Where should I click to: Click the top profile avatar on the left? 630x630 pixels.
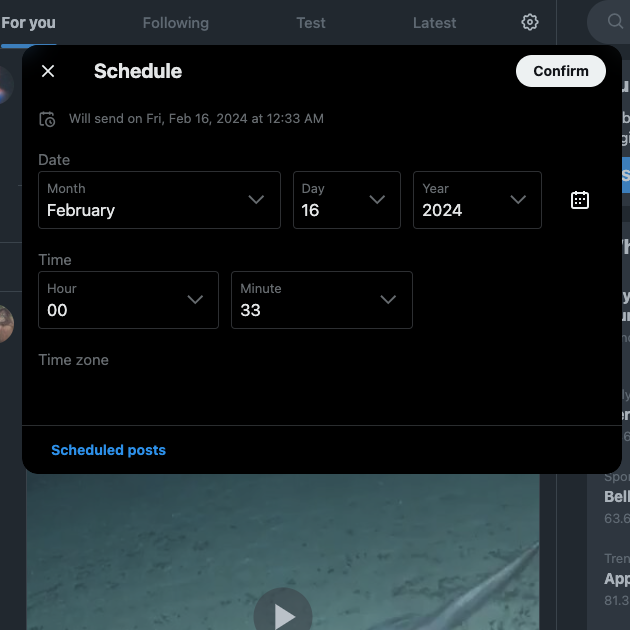coord(8,85)
